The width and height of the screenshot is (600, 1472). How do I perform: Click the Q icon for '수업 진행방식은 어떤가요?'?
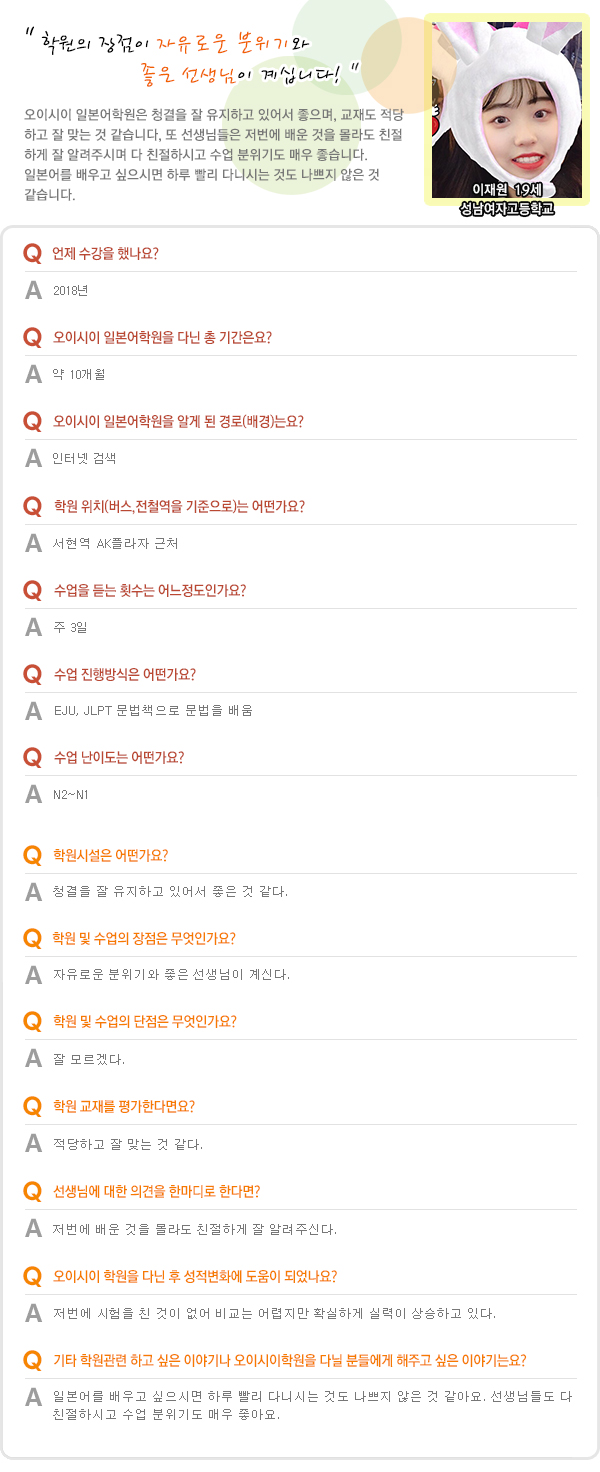[32, 674]
